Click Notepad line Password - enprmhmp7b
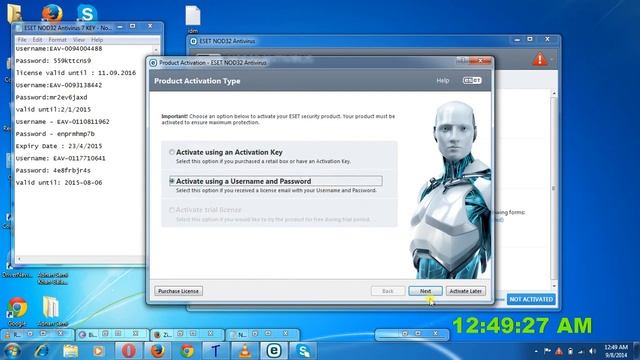 click(55, 133)
